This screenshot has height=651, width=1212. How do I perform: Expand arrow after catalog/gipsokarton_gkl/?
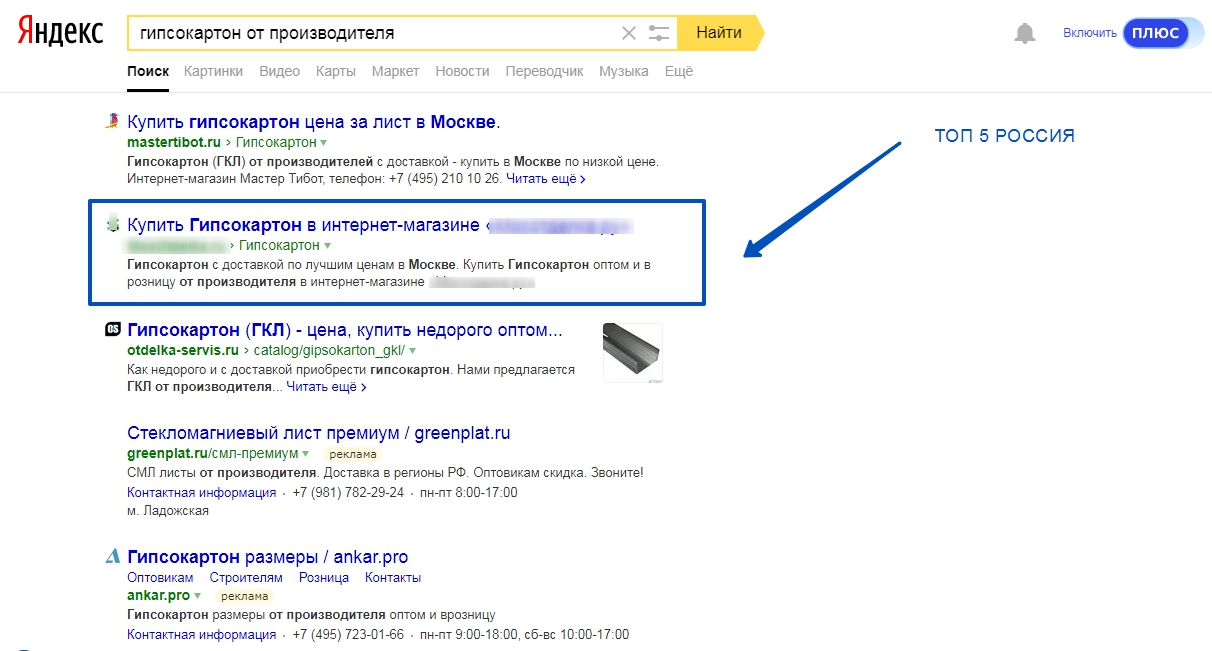click(x=412, y=352)
